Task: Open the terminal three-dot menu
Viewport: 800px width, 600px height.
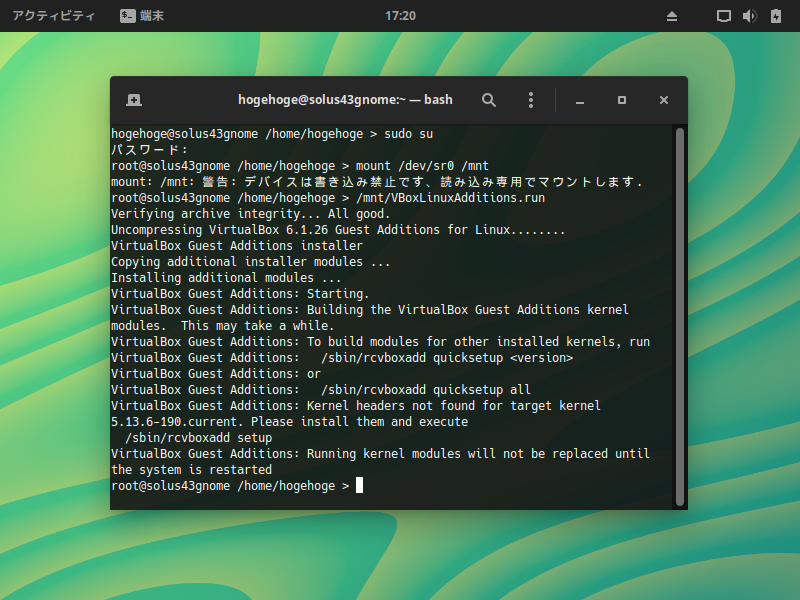Action: point(531,100)
